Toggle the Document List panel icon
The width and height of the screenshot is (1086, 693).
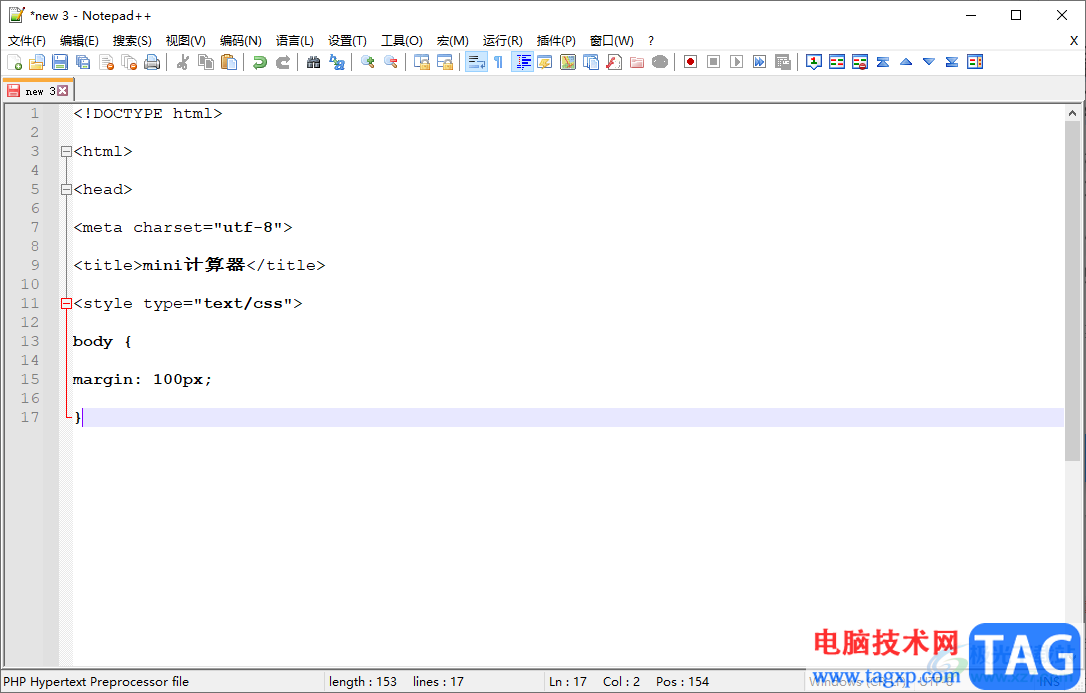(x=591, y=62)
